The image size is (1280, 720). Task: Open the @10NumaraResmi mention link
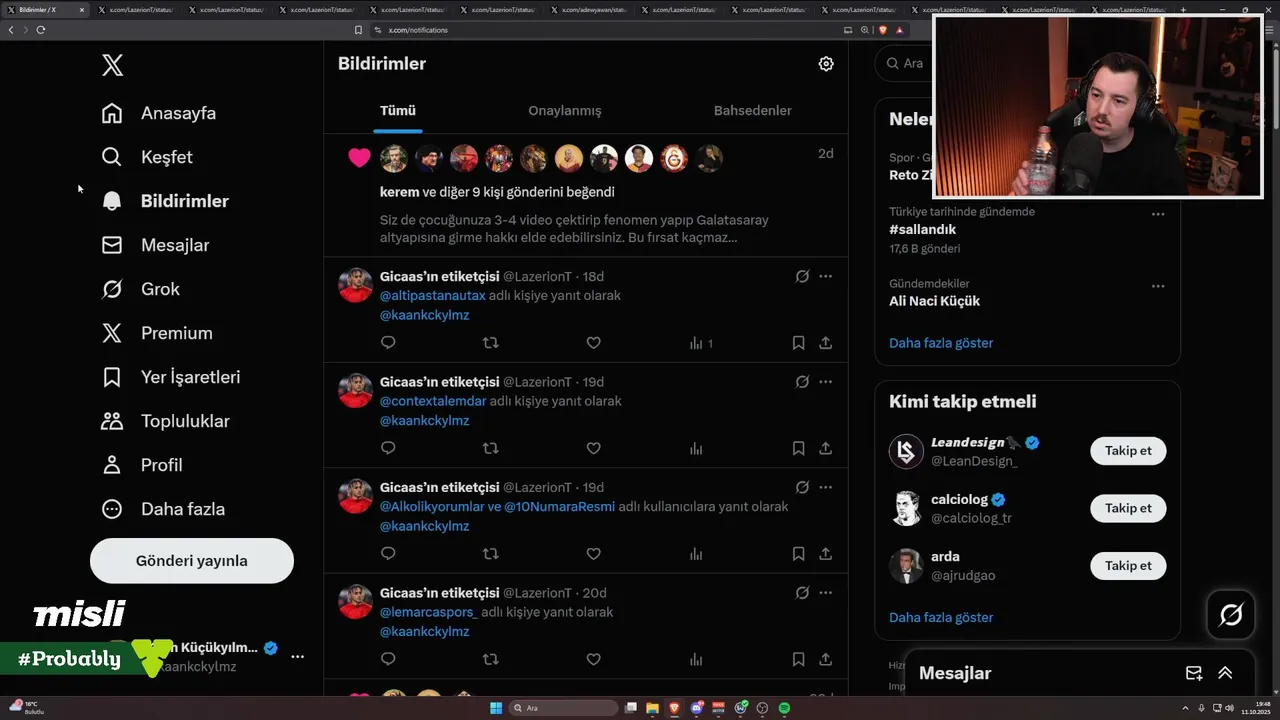(560, 507)
